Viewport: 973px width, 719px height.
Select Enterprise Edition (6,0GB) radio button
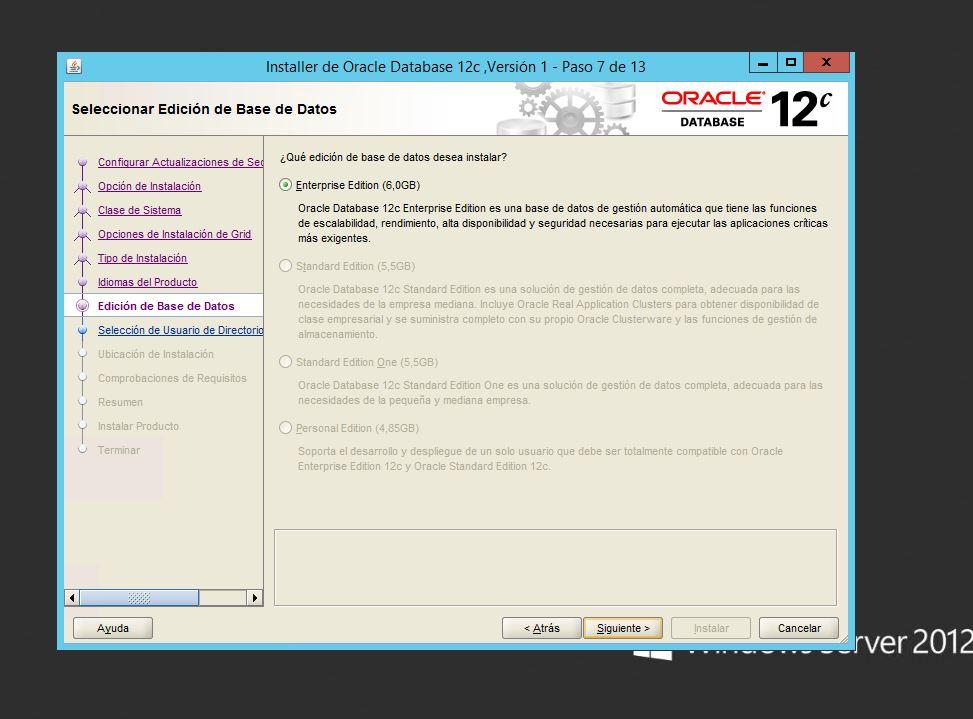pyautogui.click(x=285, y=185)
